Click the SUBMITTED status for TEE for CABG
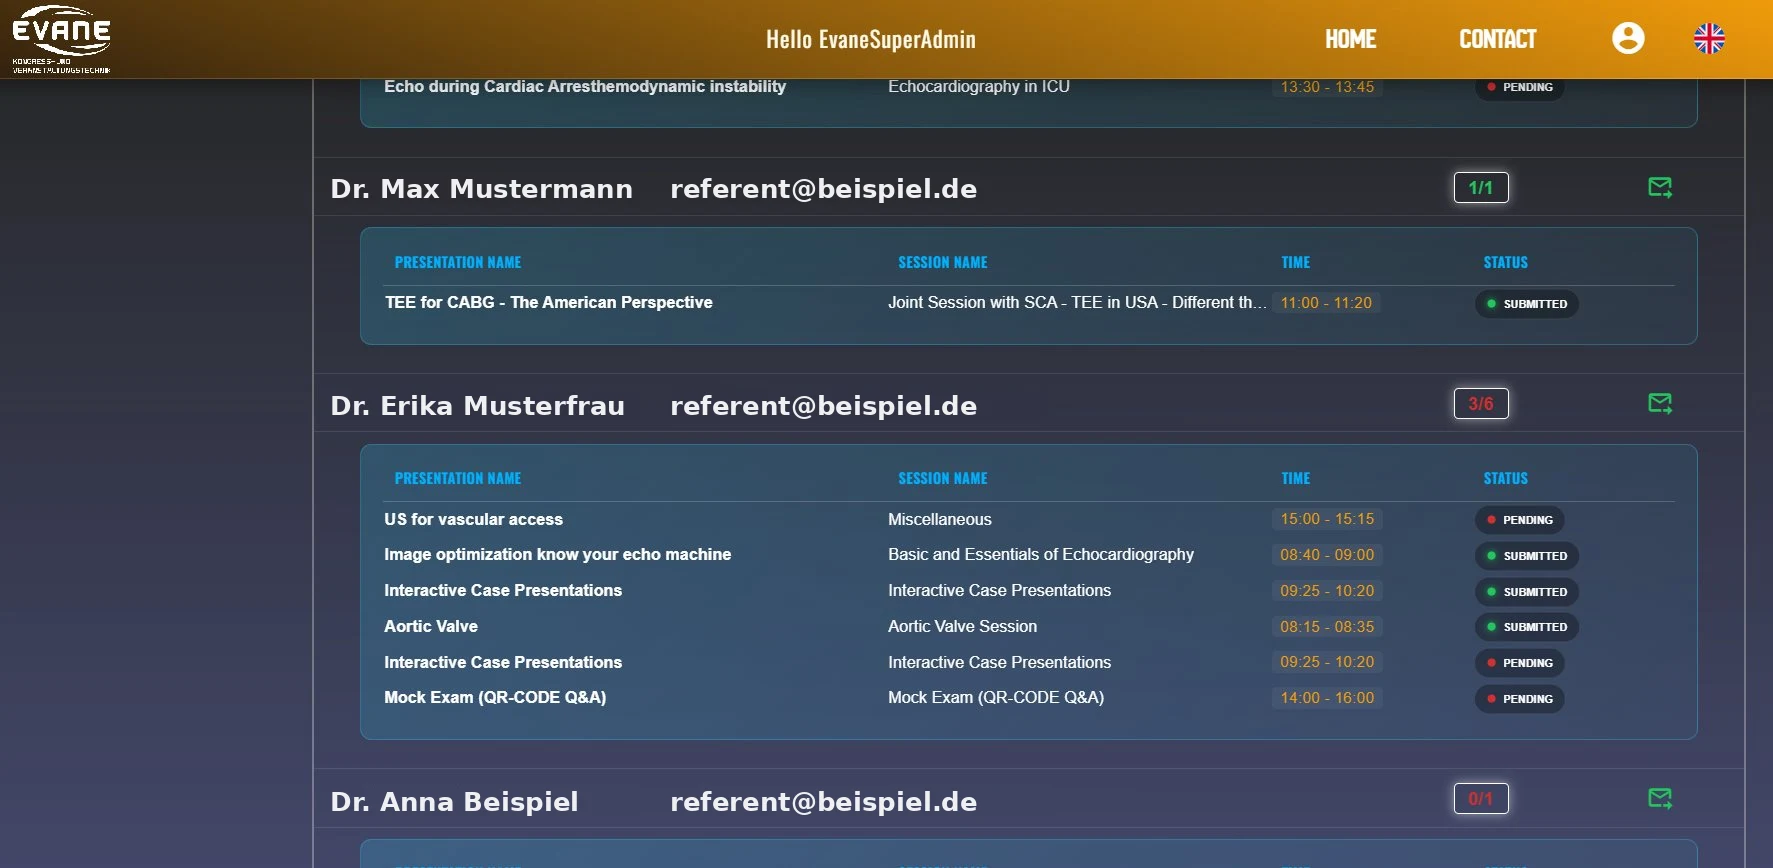The height and width of the screenshot is (868, 1773). coord(1527,304)
